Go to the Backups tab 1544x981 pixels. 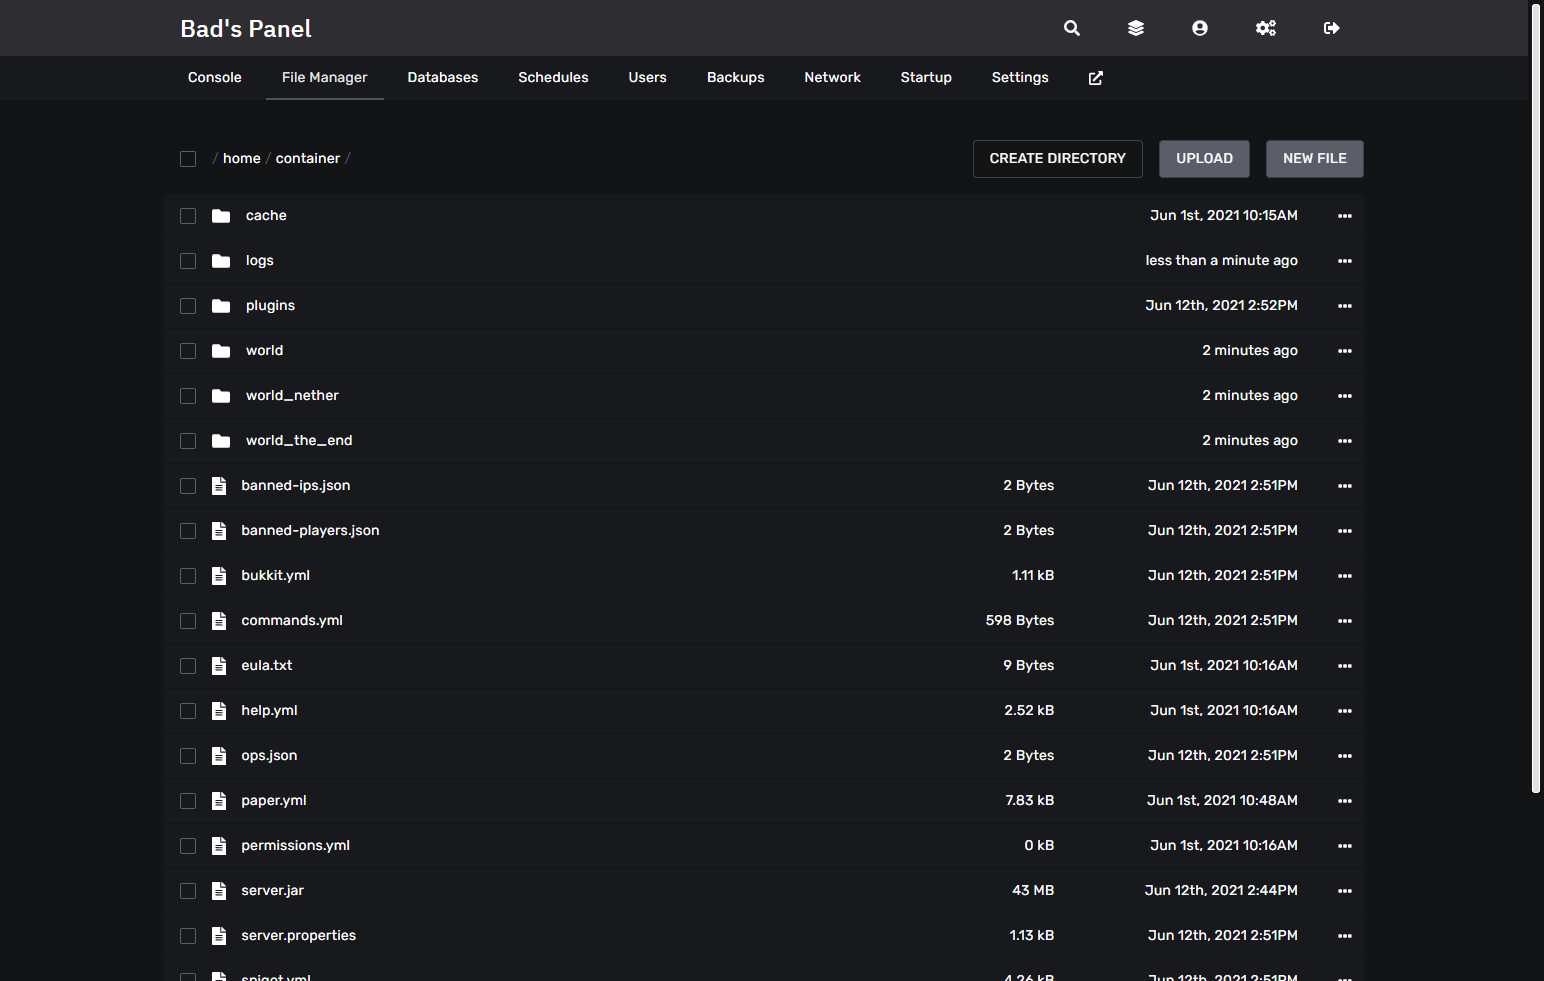point(735,78)
